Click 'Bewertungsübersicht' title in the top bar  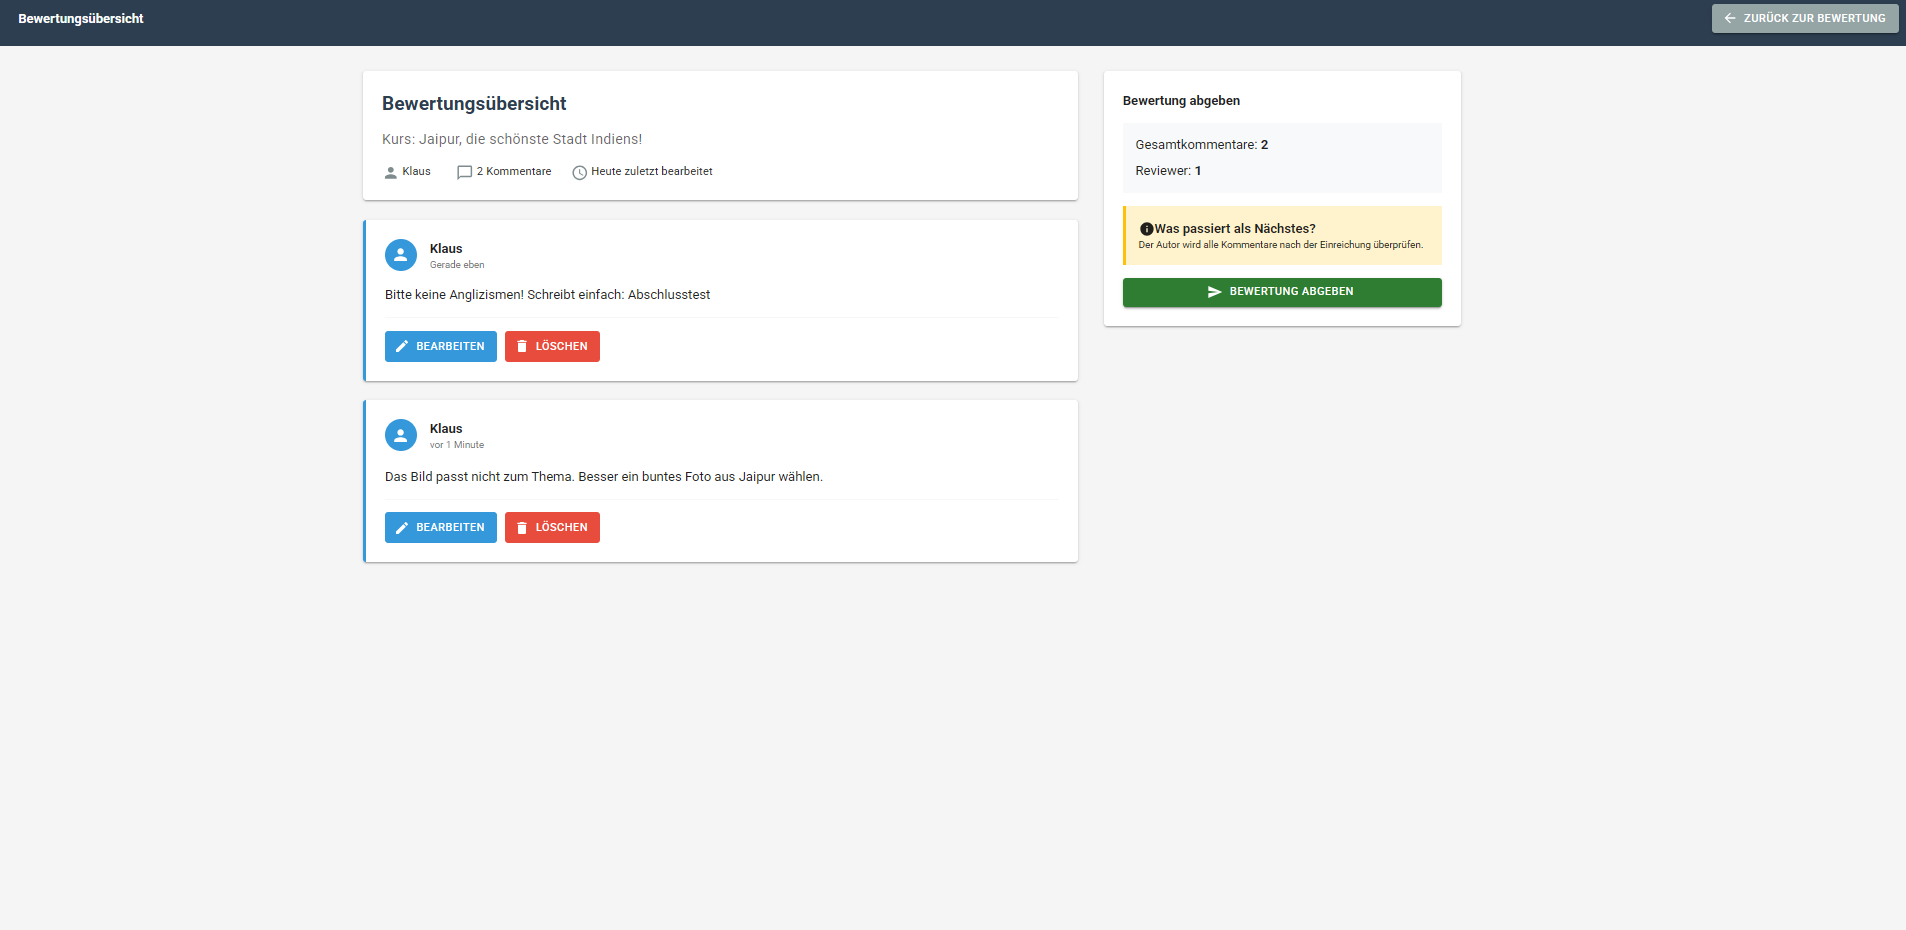81,19
